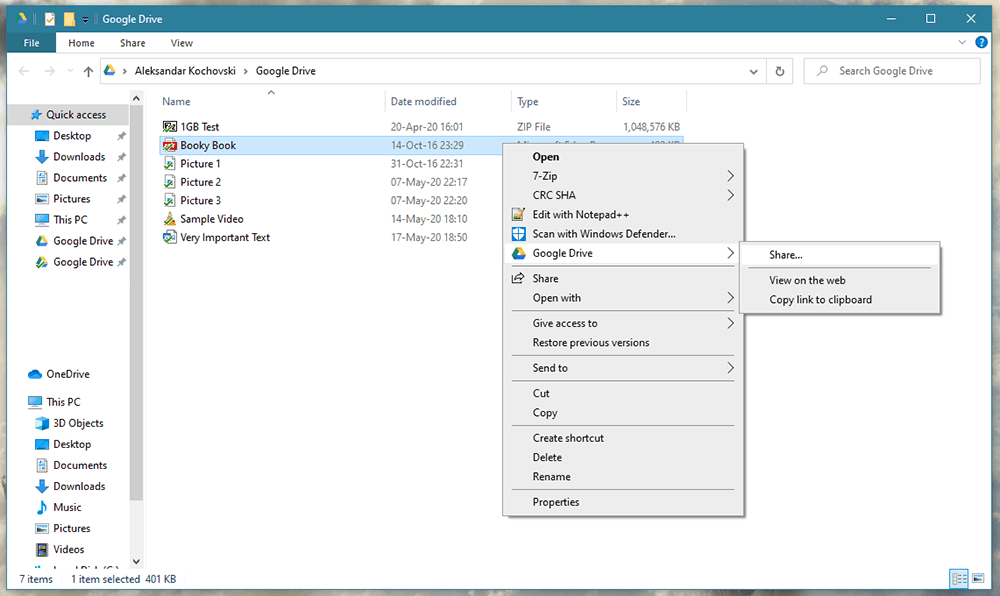Expand the Open with submenu arrow
This screenshot has width=1000, height=596.
pyautogui.click(x=730, y=298)
